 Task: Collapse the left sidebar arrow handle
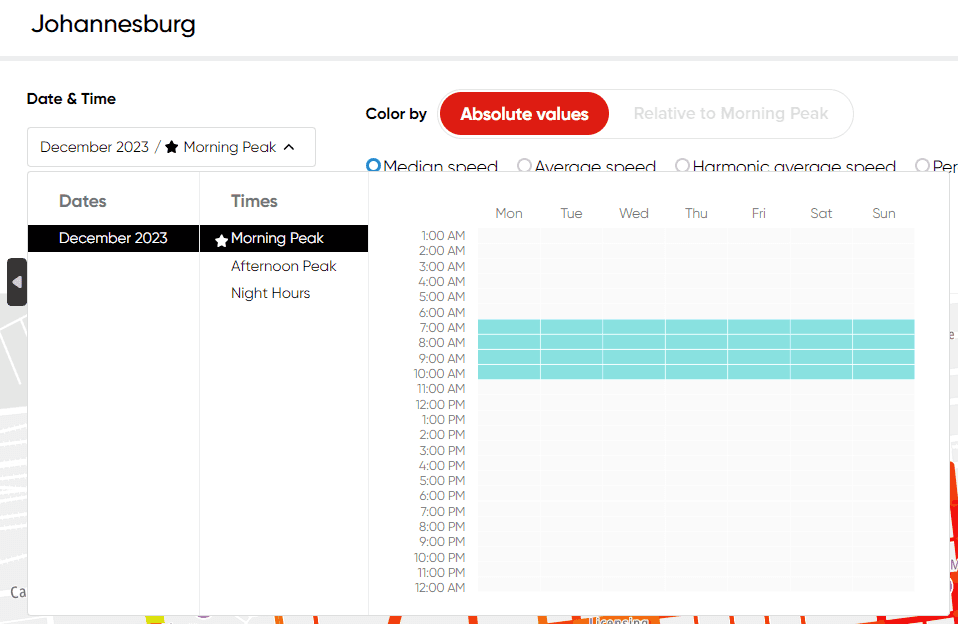(16, 282)
